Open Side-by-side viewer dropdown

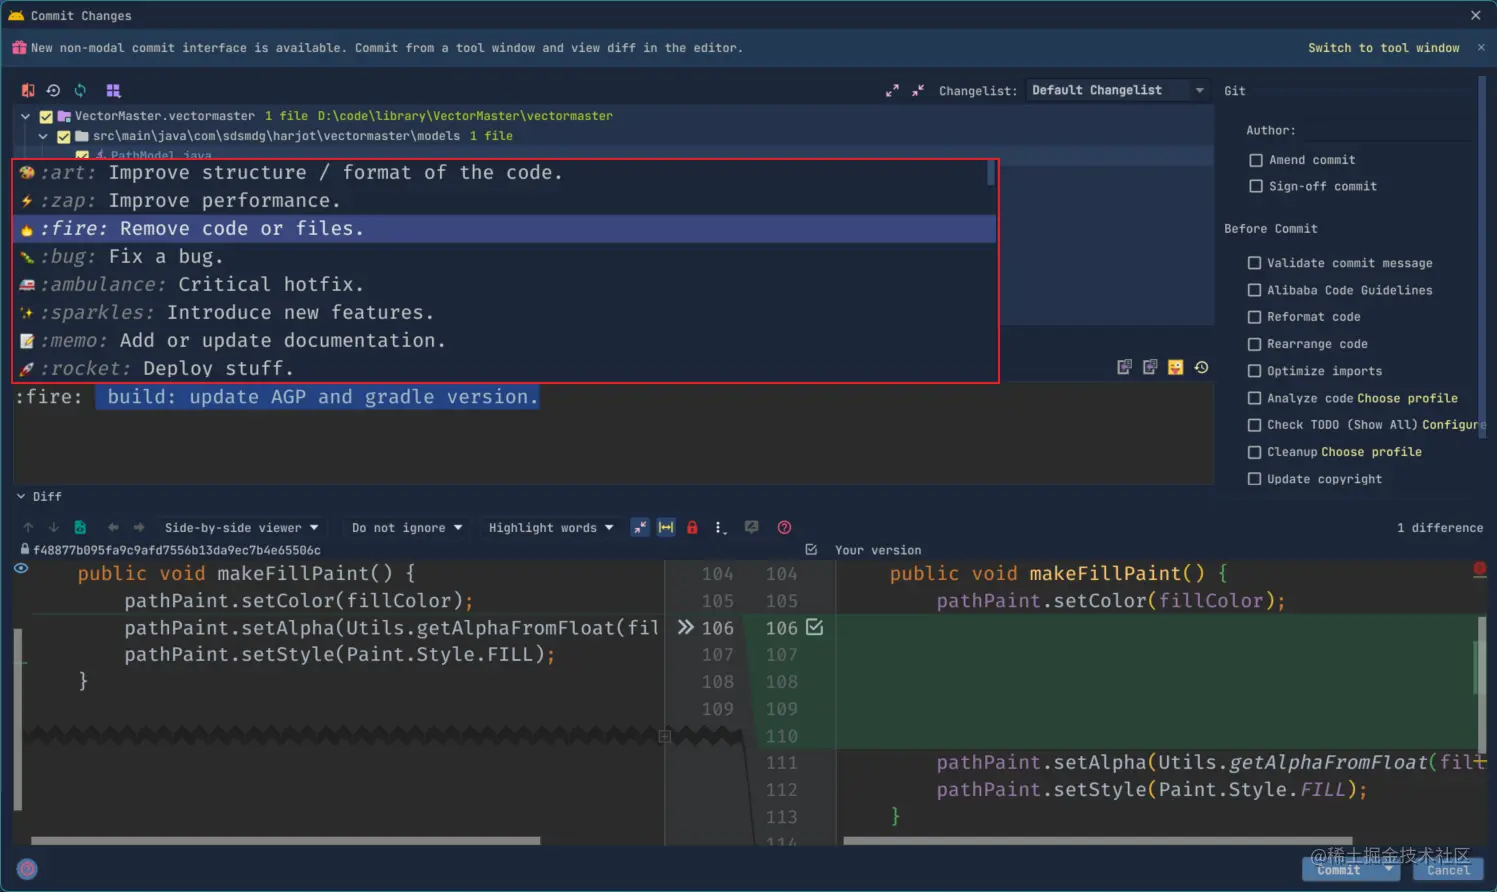[x=241, y=527]
